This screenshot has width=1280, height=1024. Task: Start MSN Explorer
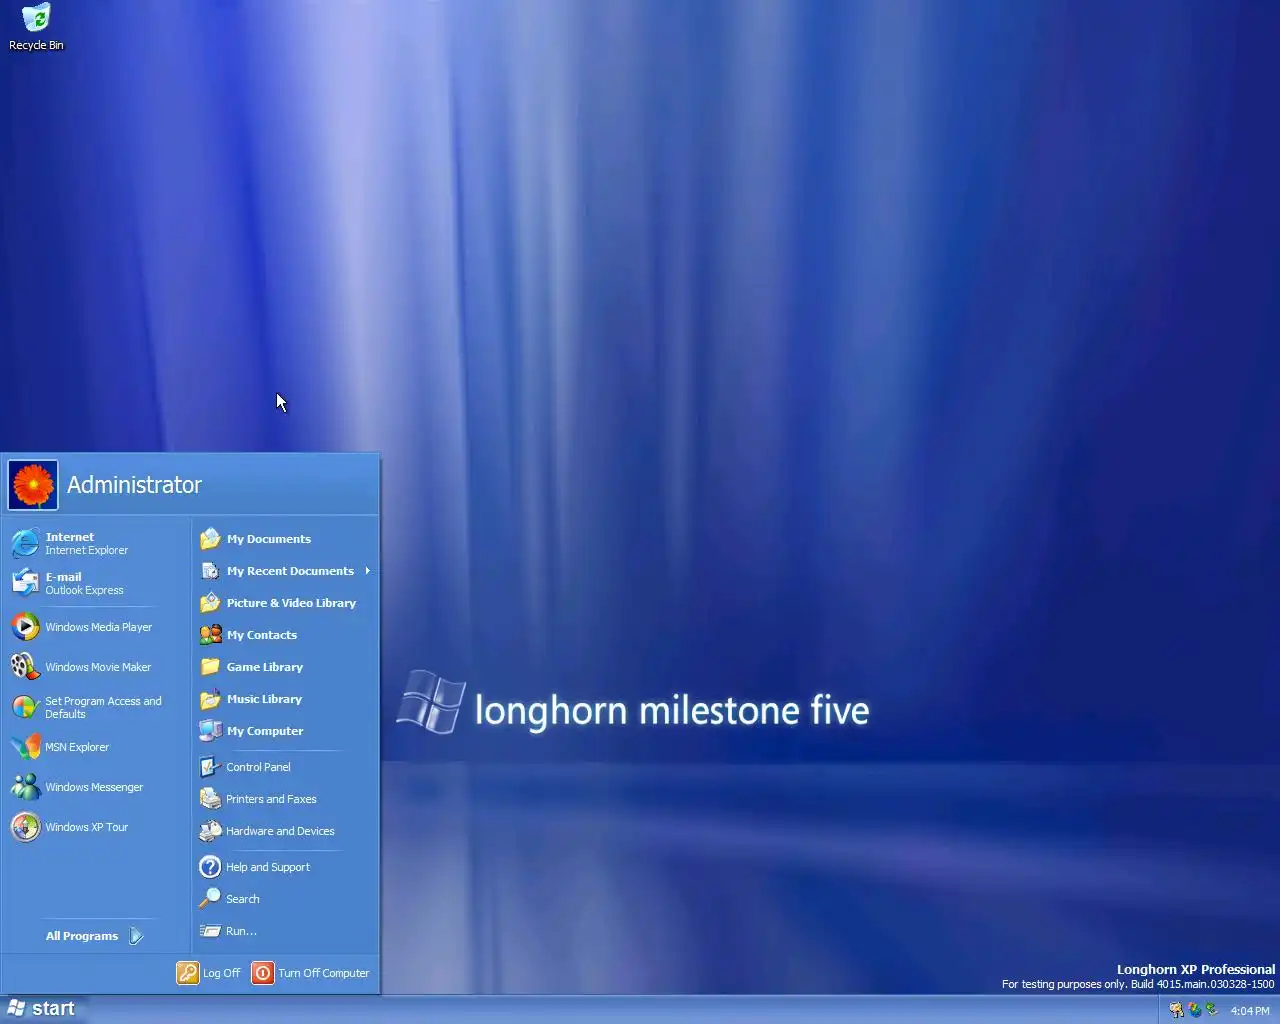click(x=97, y=747)
